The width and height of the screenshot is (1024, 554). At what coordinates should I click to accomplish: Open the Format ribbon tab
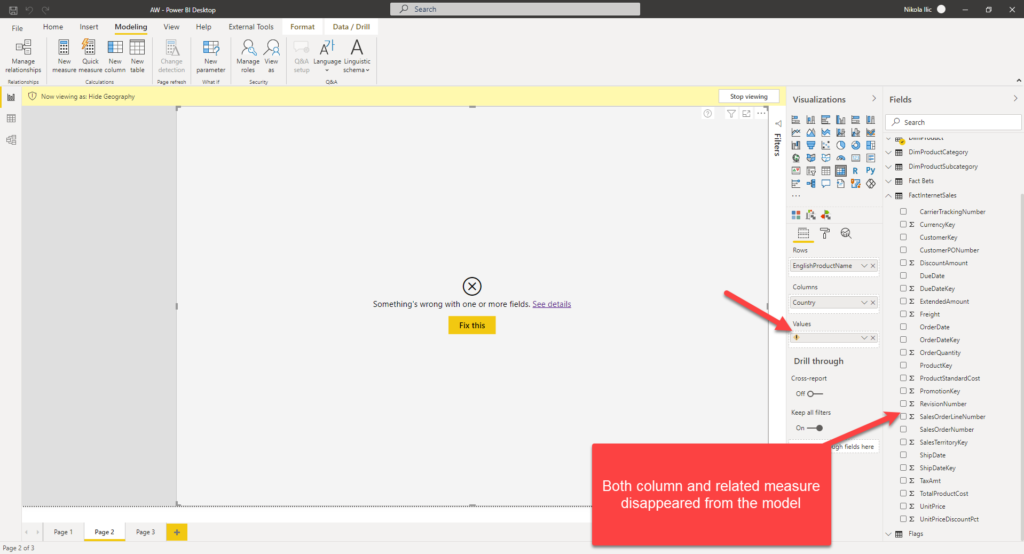(302, 27)
